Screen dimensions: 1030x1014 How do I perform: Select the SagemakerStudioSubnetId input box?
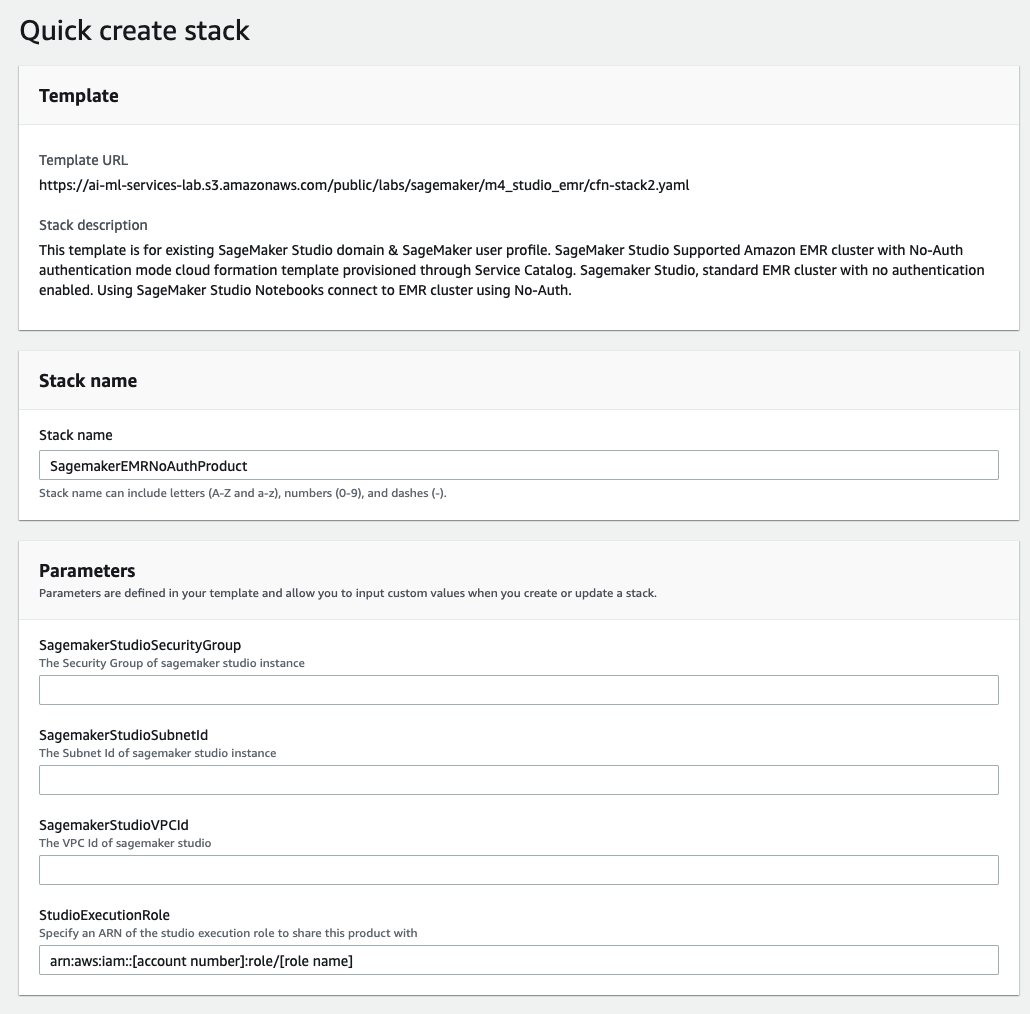point(518,780)
